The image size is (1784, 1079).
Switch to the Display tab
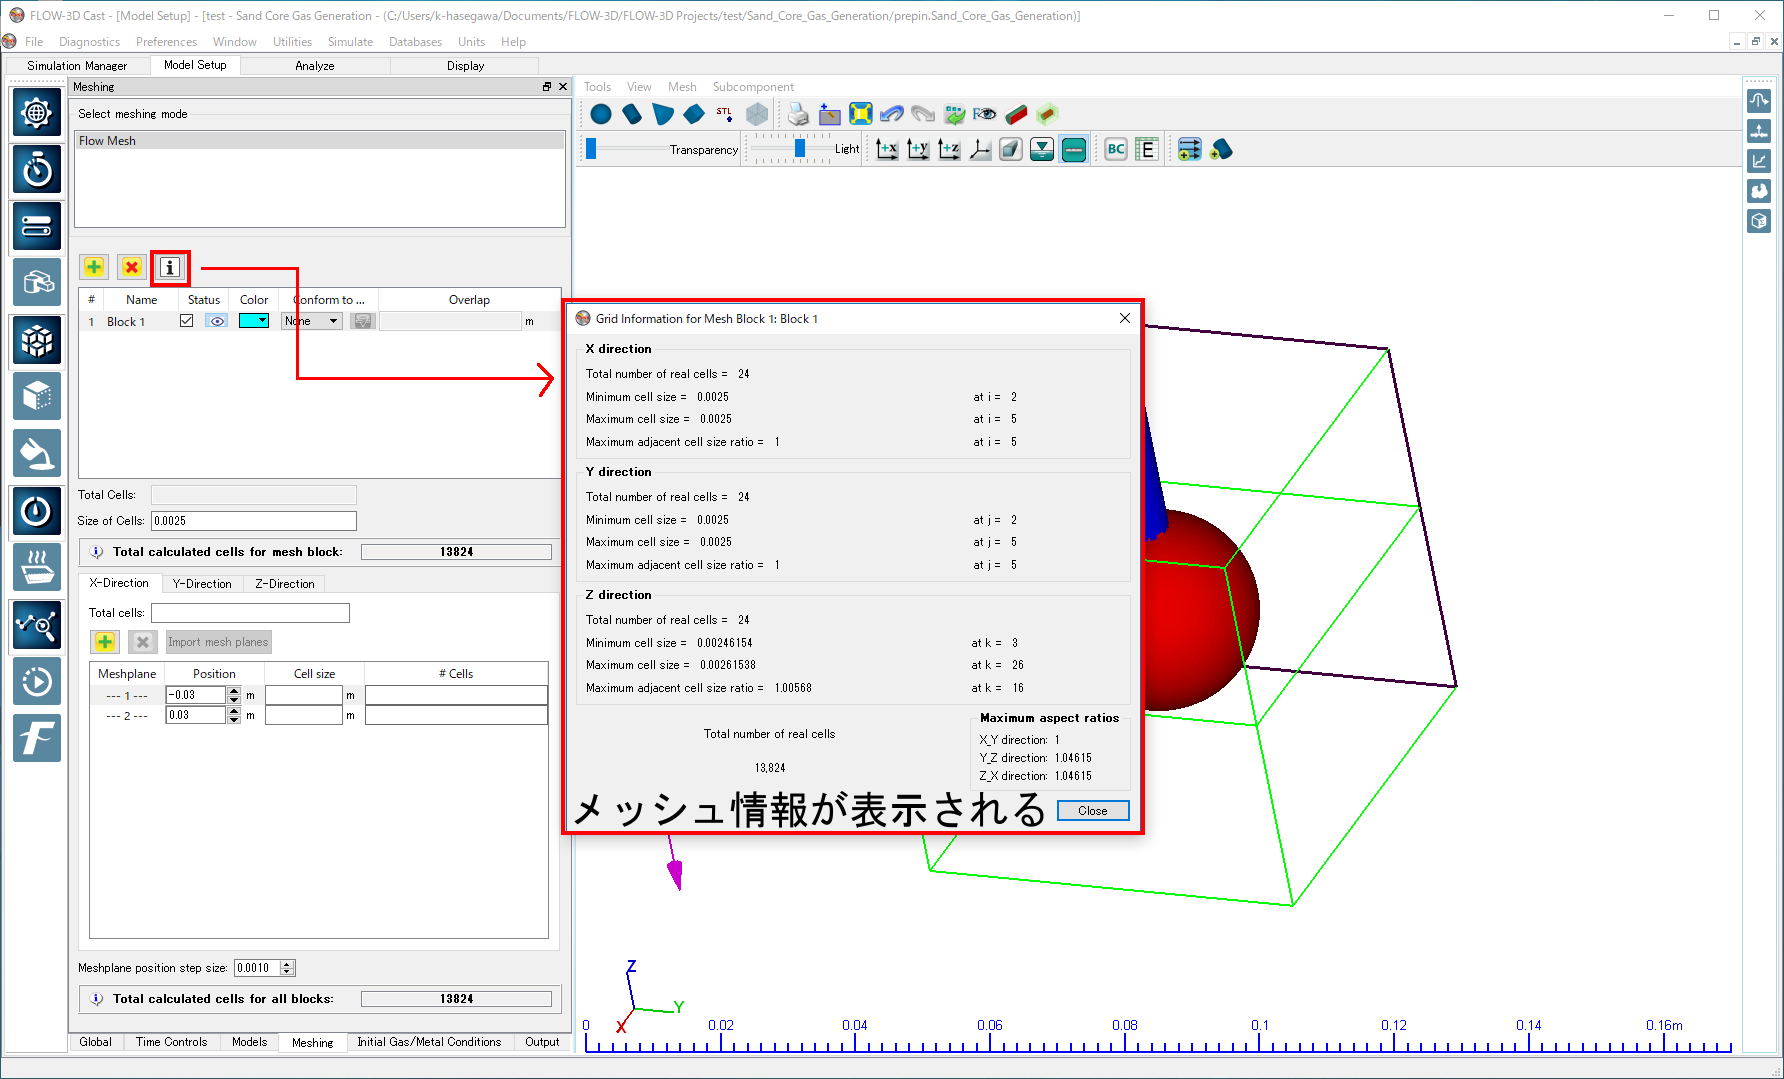coord(465,66)
